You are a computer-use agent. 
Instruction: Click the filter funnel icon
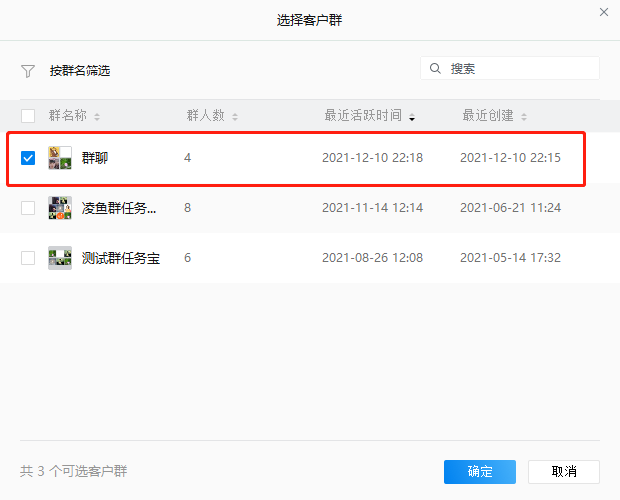point(28,71)
